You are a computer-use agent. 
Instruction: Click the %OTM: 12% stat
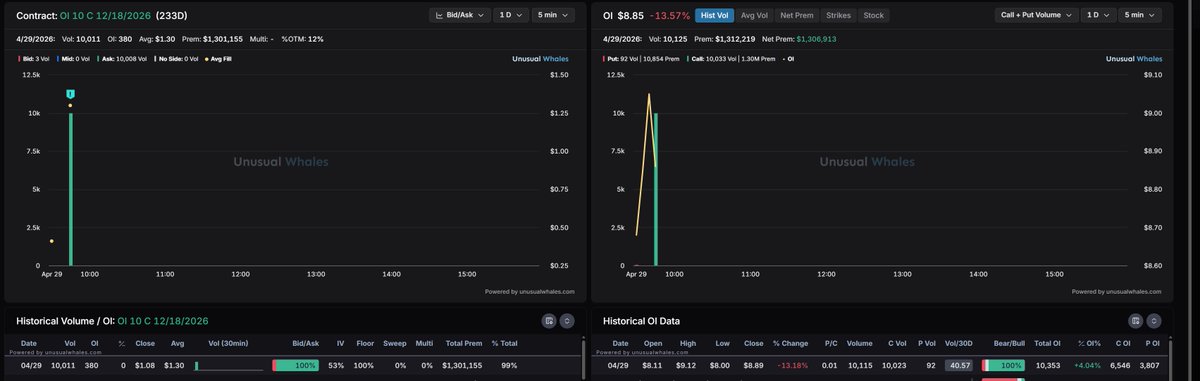click(302, 39)
